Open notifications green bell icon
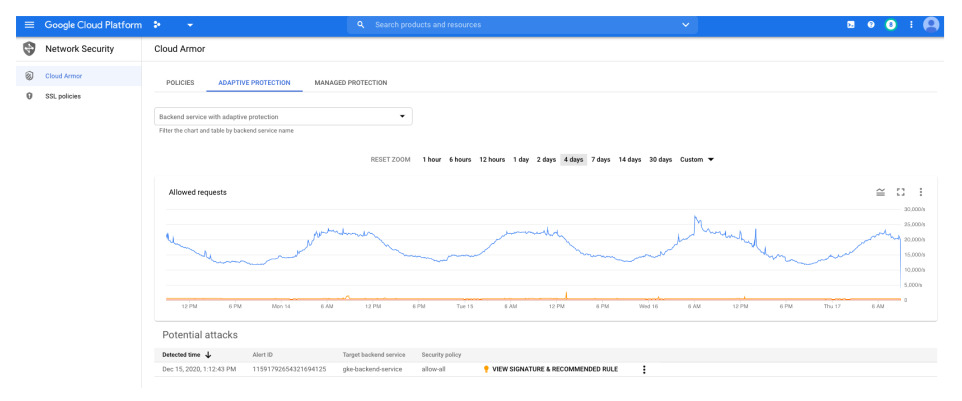962x401 pixels. pos(891,25)
